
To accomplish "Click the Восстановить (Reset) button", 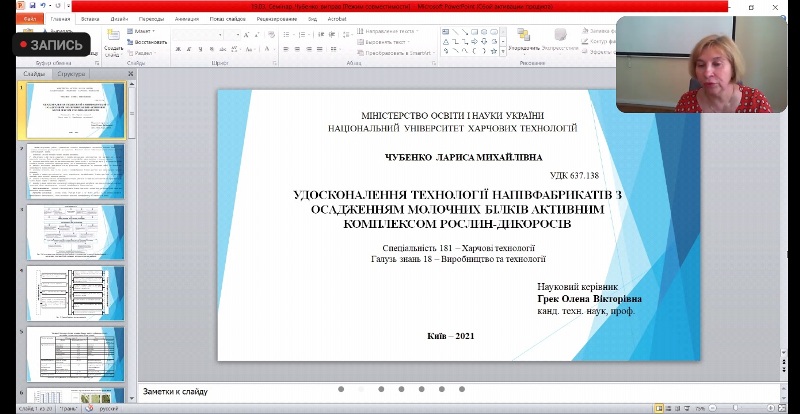I will tap(150, 42).
